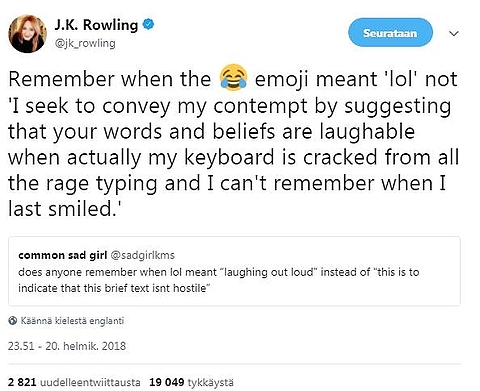Click the common sad girl name
Screen dimensions: 480x391
pos(63,255)
